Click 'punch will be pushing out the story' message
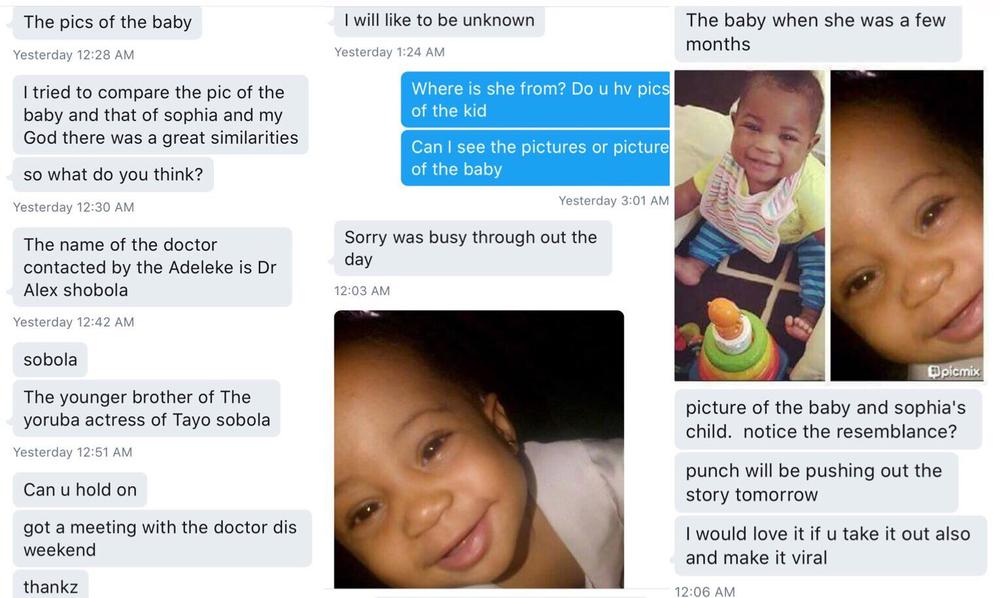 point(816,483)
